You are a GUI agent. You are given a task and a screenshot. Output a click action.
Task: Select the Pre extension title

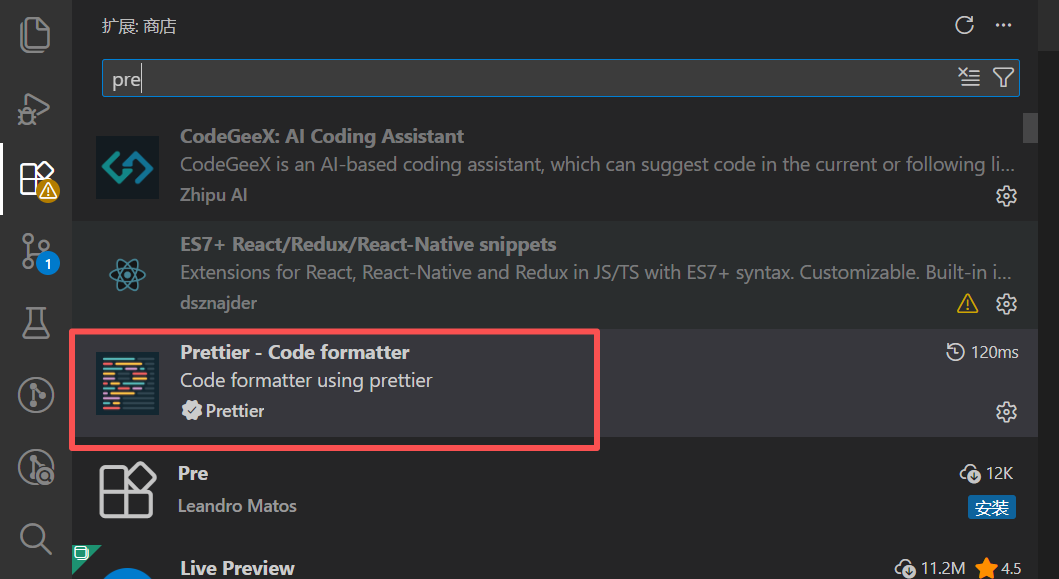click(x=193, y=474)
